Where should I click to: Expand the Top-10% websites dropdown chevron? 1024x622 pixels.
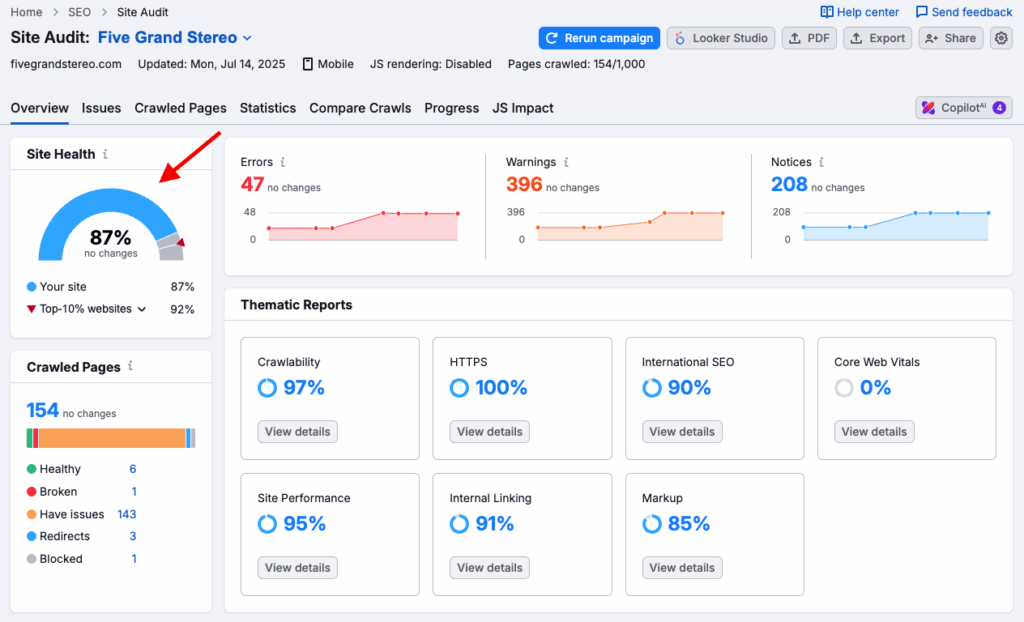142,309
